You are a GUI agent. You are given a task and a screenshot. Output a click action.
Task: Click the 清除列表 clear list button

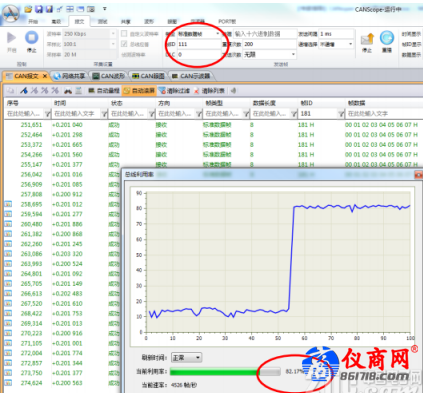(209, 91)
